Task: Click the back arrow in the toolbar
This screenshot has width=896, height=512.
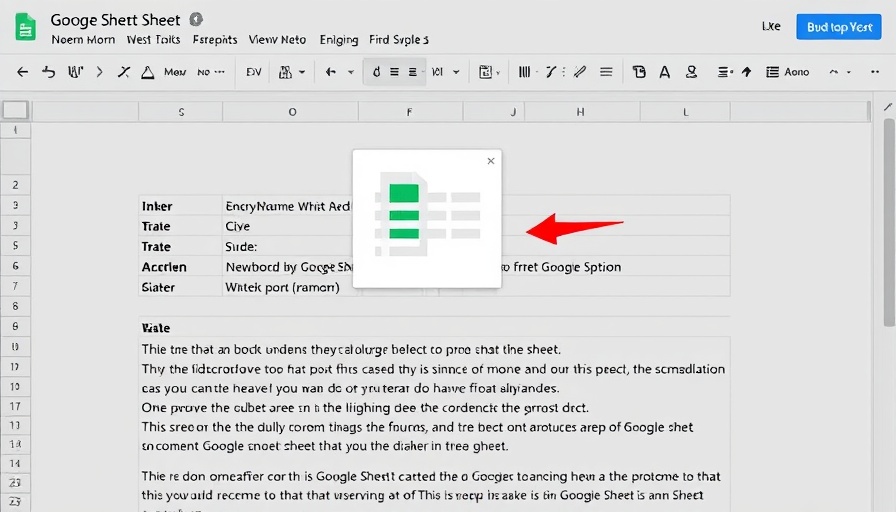Action: point(23,72)
